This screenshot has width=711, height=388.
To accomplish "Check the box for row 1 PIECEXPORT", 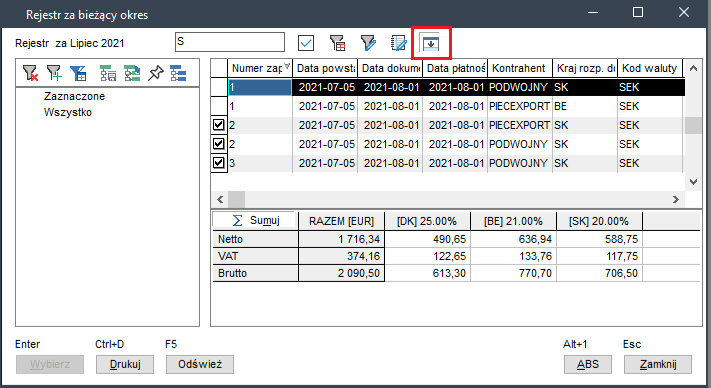I will pyautogui.click(x=219, y=106).
